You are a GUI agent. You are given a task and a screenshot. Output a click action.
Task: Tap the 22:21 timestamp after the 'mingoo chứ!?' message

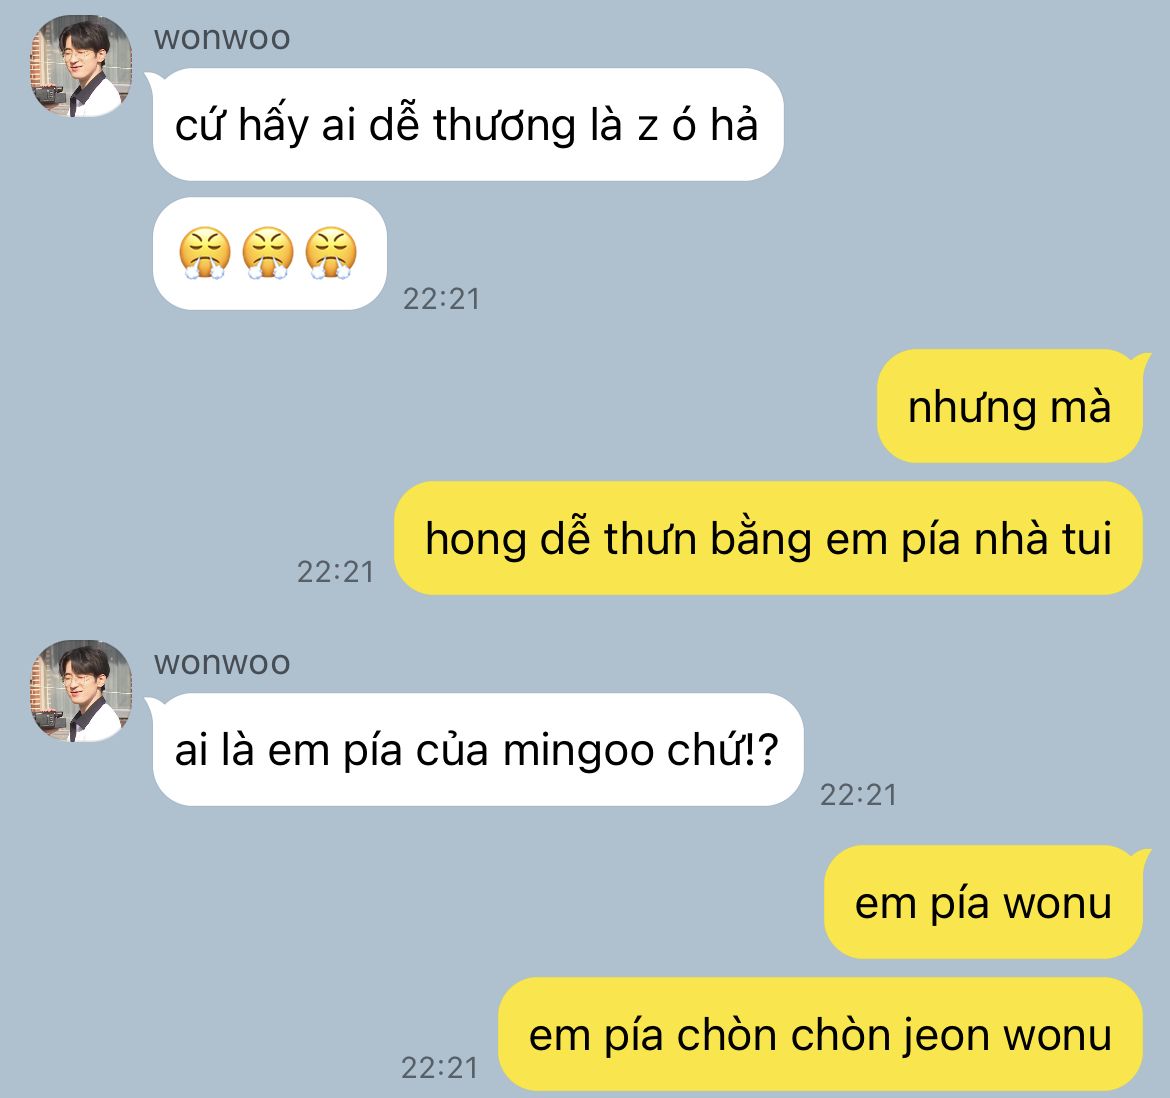[858, 795]
